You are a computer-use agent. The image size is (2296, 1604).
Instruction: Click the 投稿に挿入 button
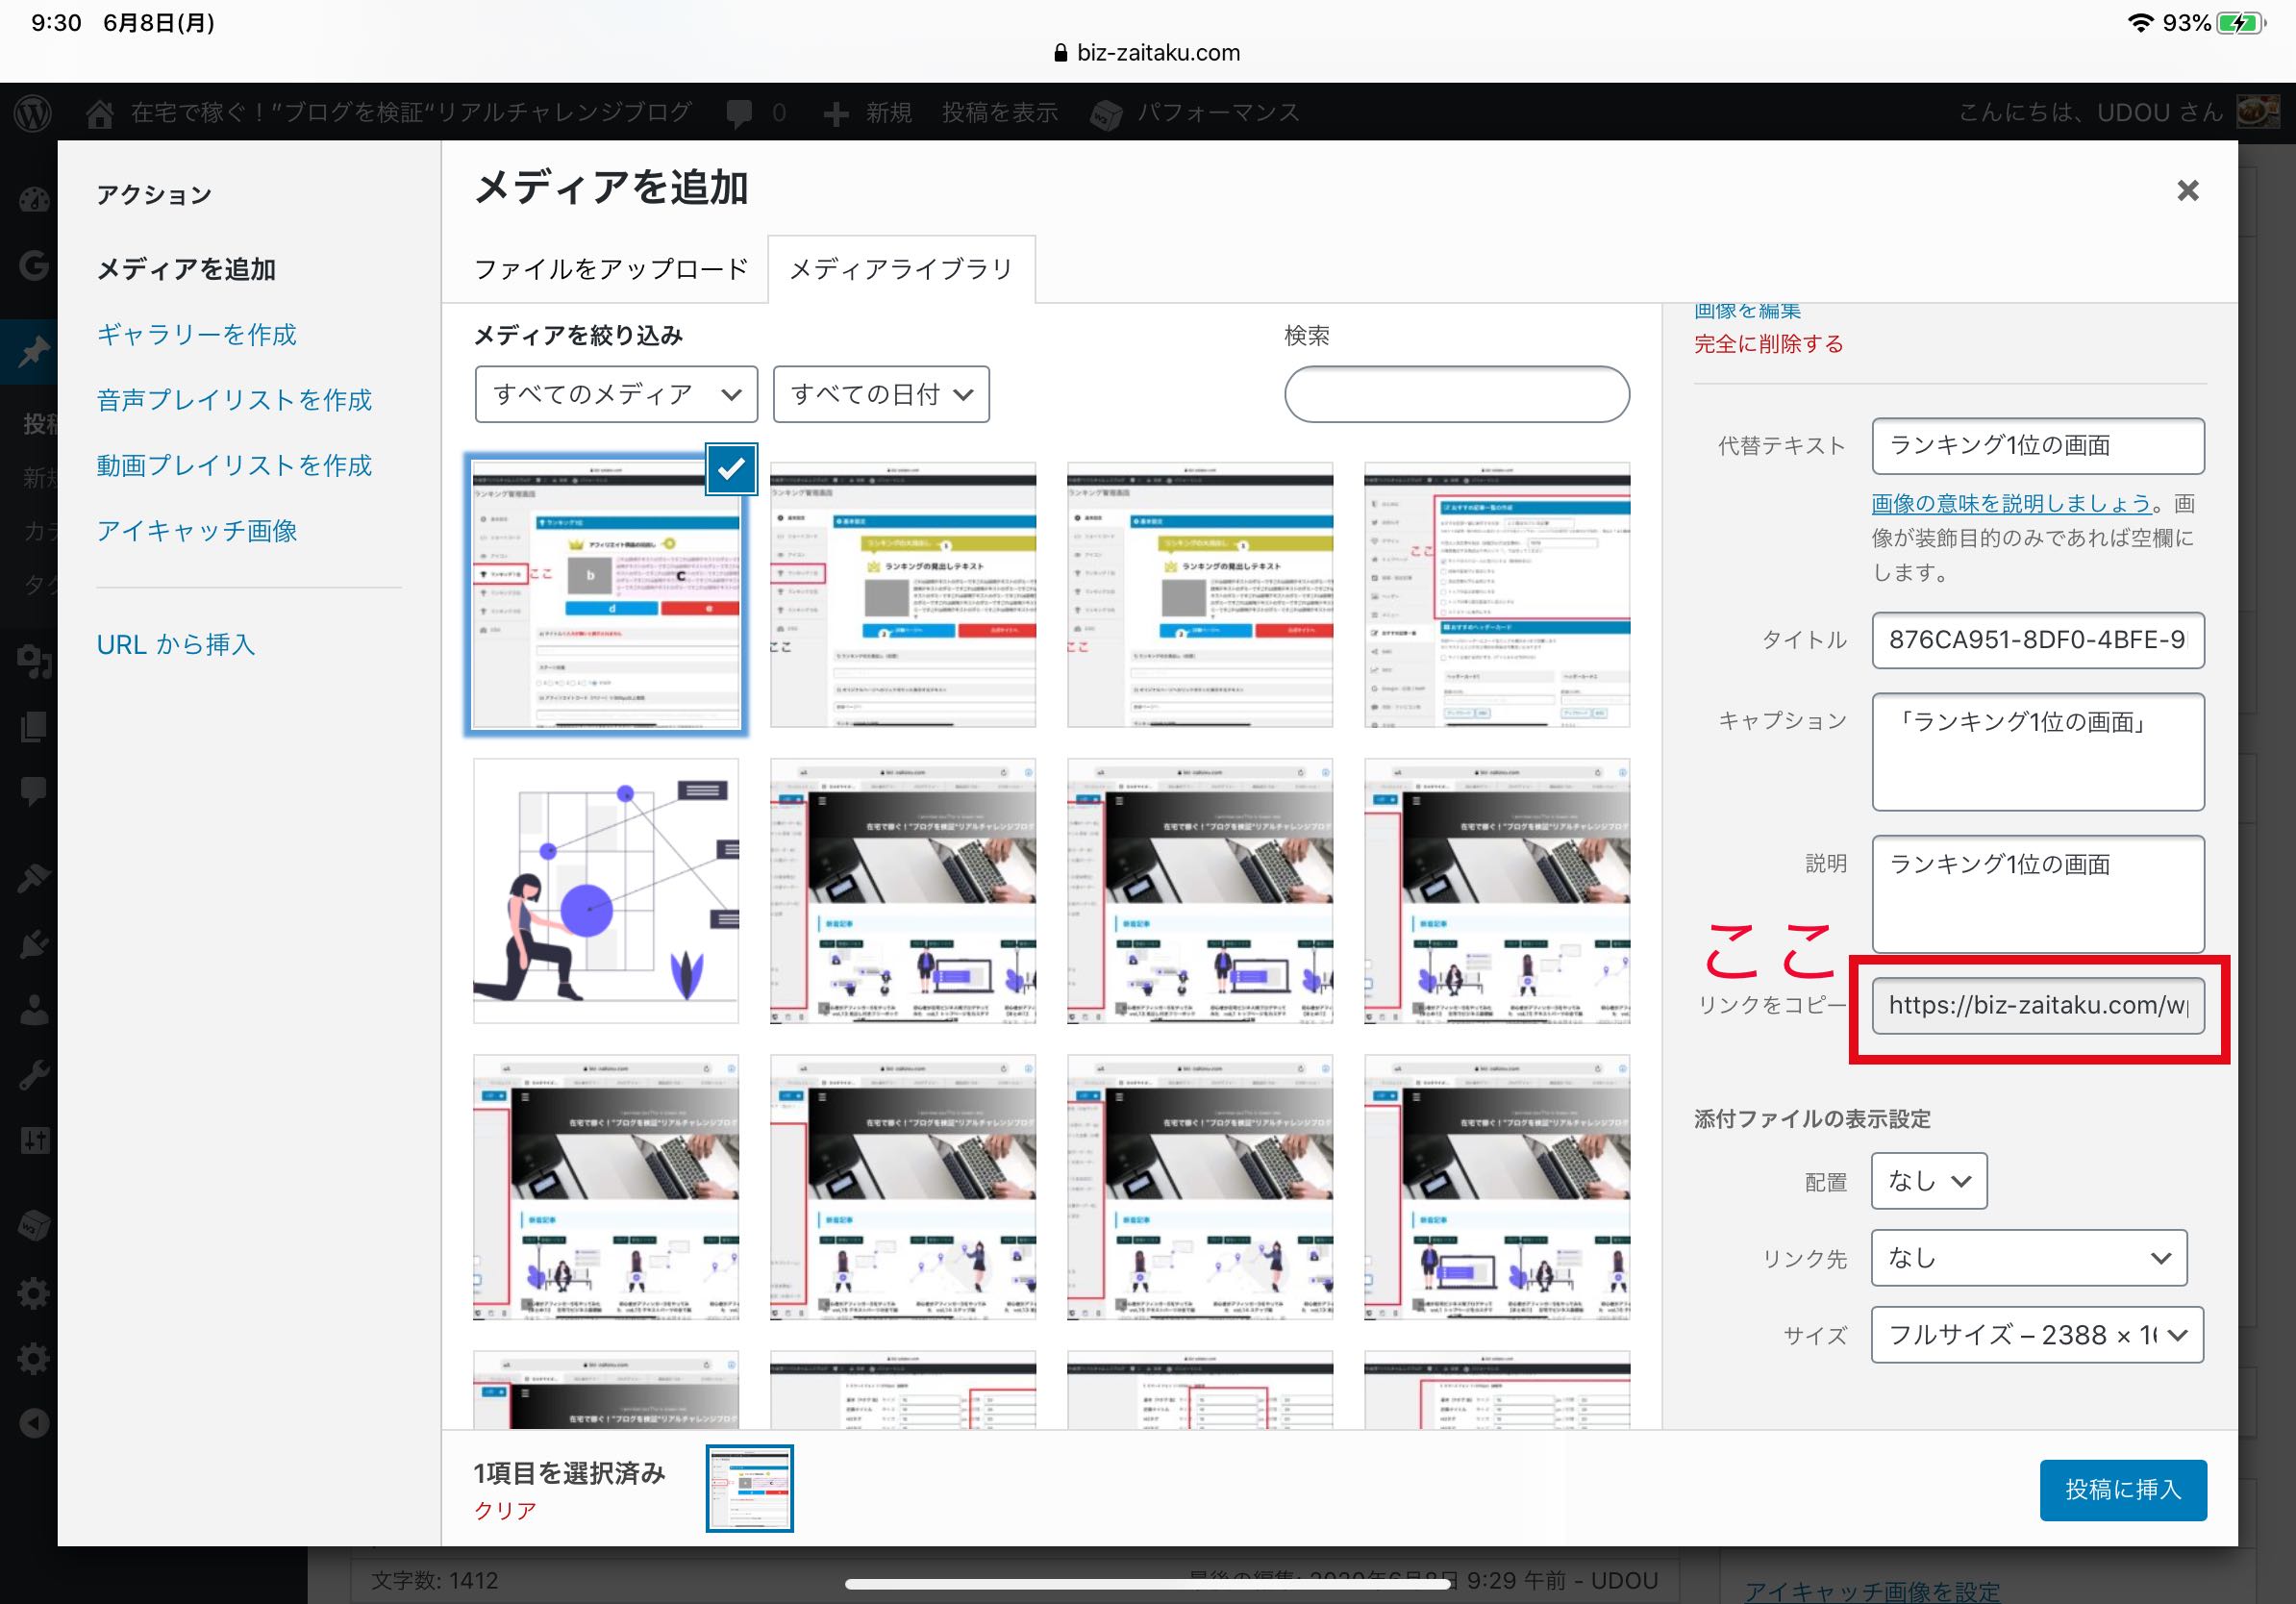pos(2123,1490)
